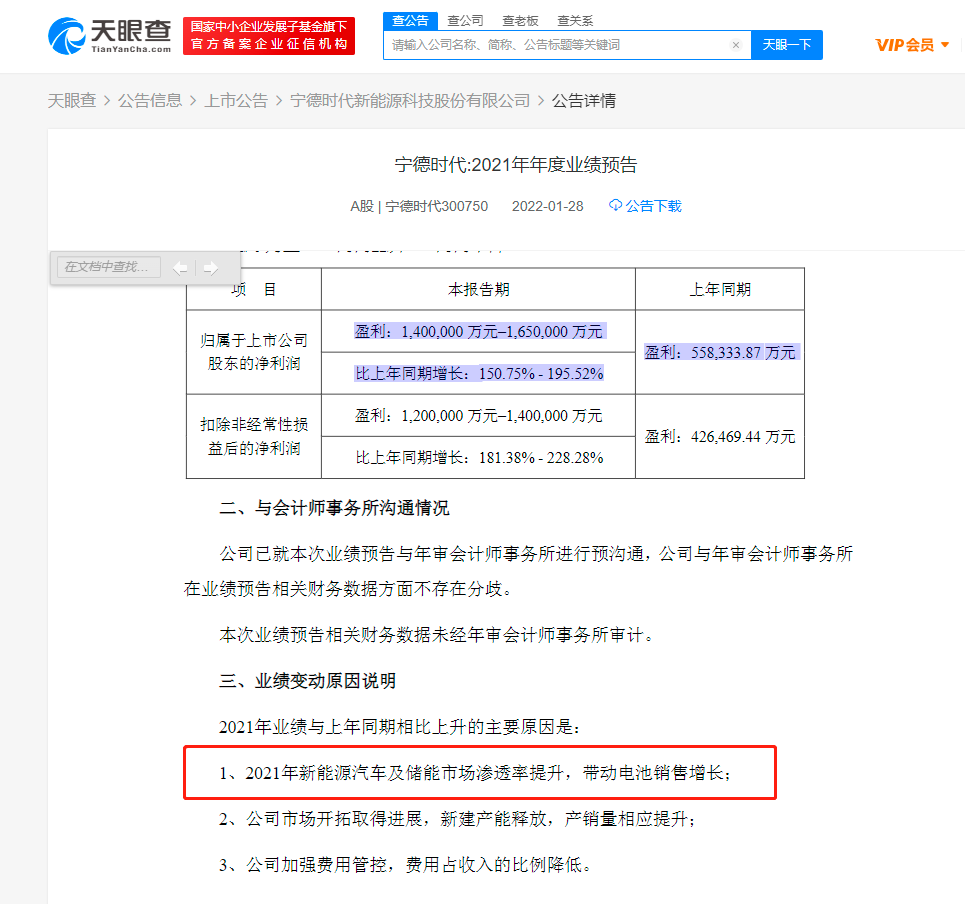Image resolution: width=965 pixels, height=904 pixels.
Task: Click the date 2022-01-28
Action: pyautogui.click(x=548, y=206)
